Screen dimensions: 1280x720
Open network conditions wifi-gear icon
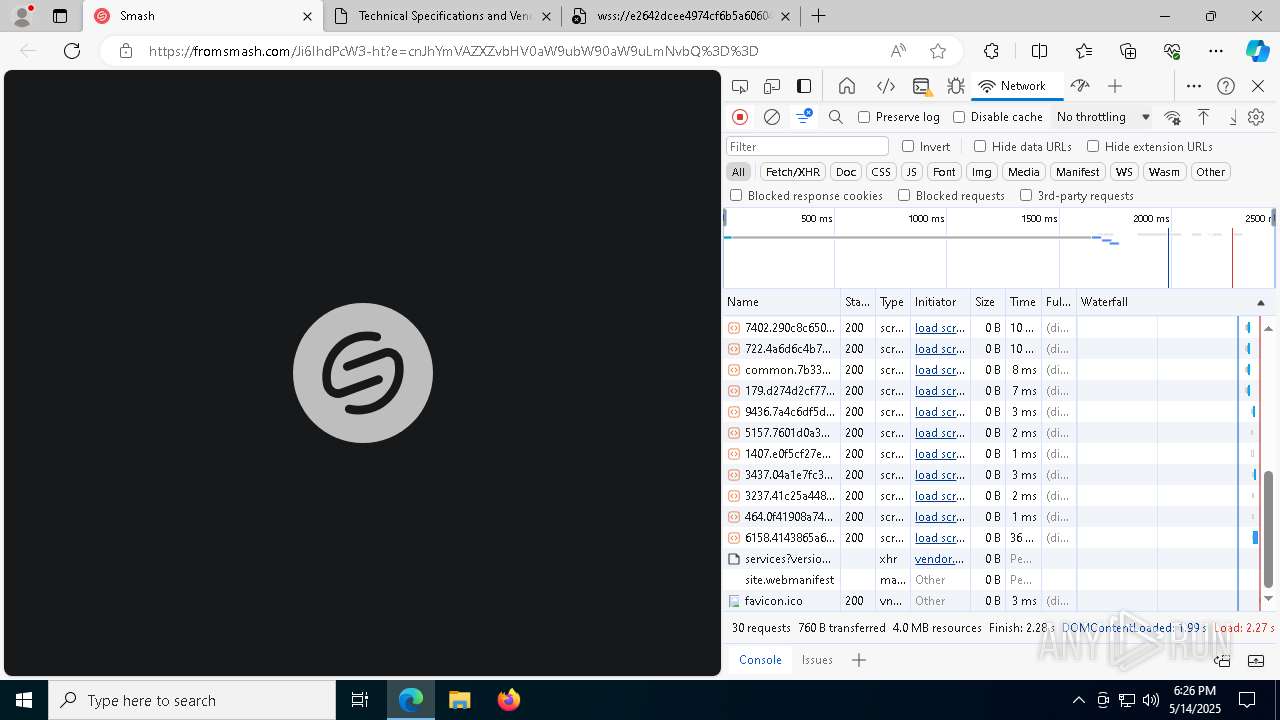pos(1173,117)
